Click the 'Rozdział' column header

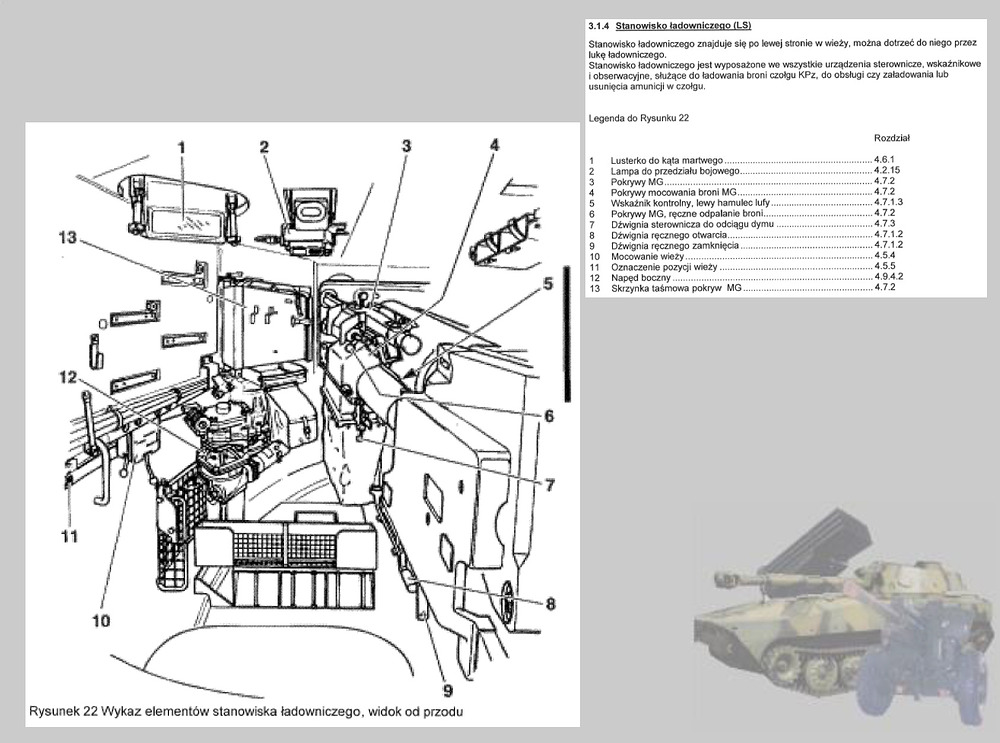[x=891, y=137]
